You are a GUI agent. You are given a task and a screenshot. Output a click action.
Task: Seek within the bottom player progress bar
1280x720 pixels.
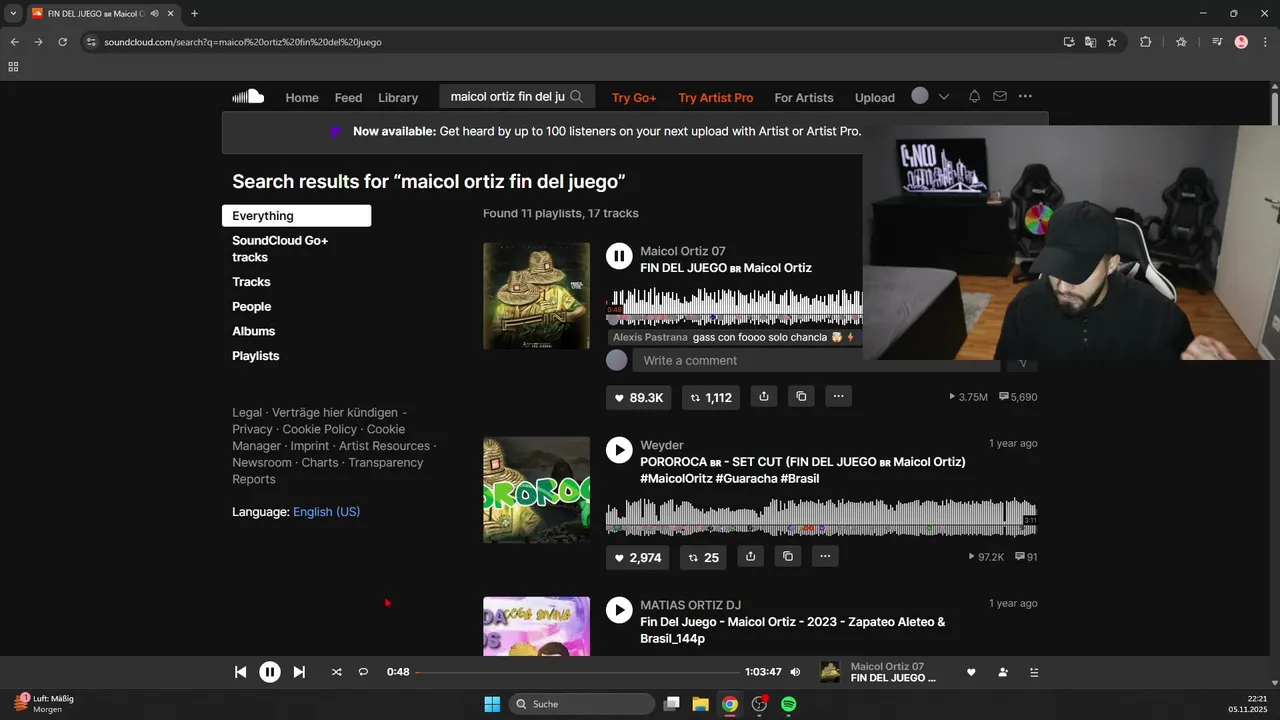pos(577,672)
